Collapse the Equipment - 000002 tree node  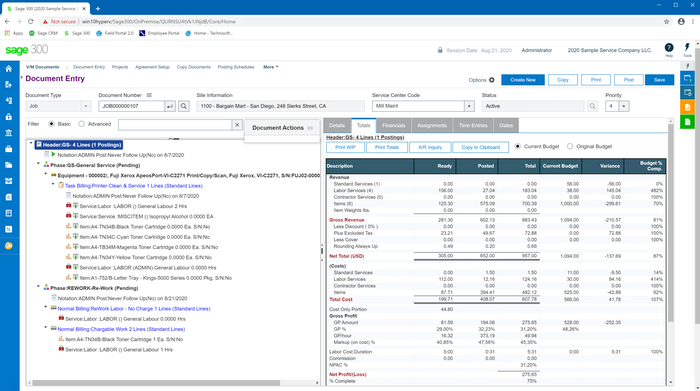(46, 174)
